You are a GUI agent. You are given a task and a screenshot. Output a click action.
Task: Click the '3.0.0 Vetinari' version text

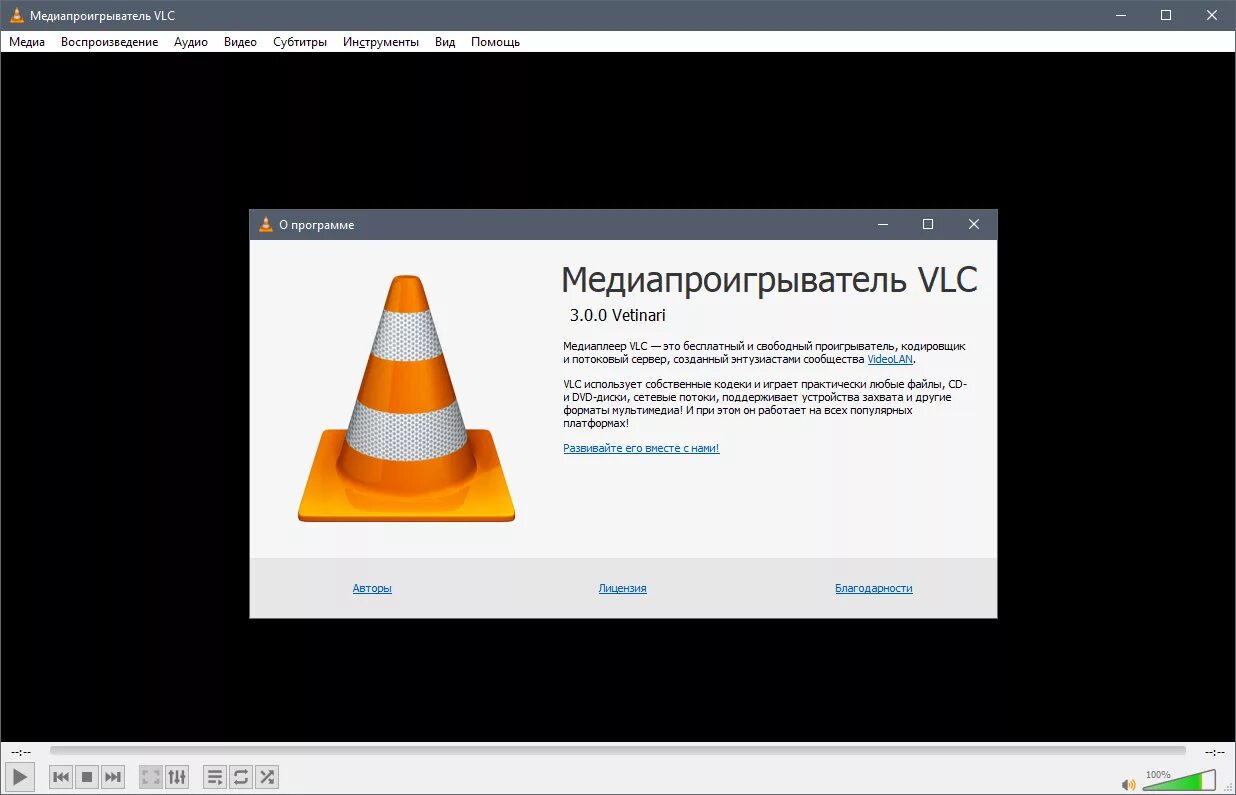(617, 315)
